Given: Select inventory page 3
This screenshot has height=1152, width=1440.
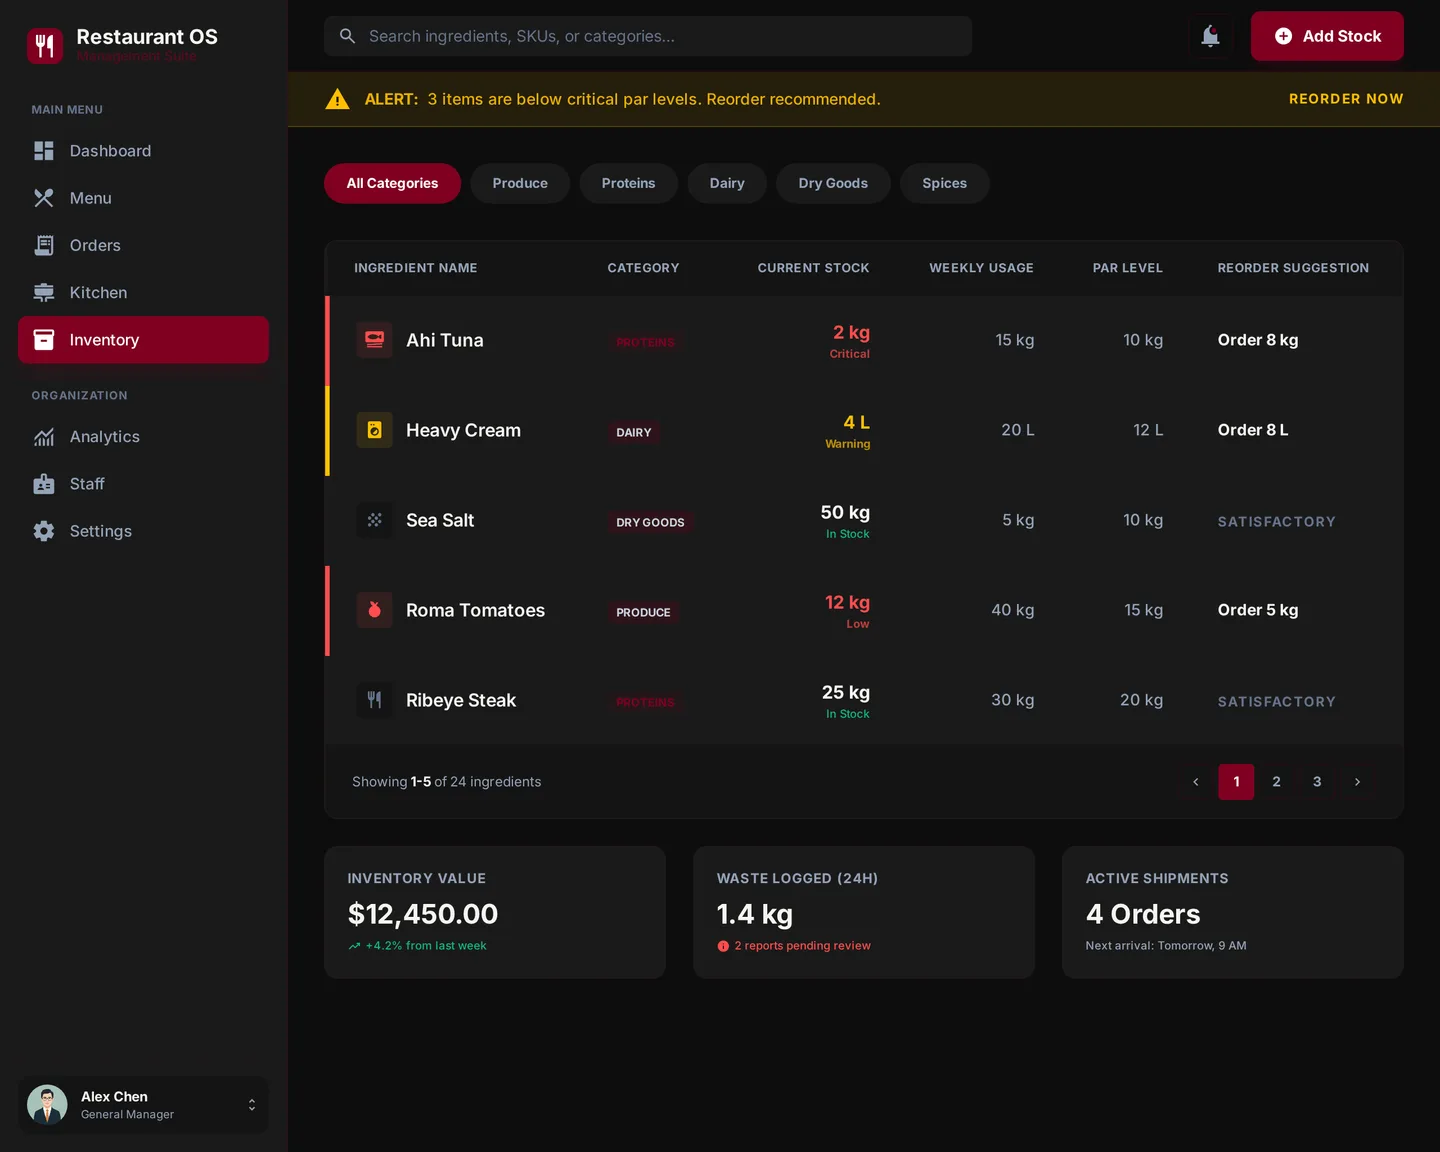Looking at the screenshot, I should [1317, 782].
